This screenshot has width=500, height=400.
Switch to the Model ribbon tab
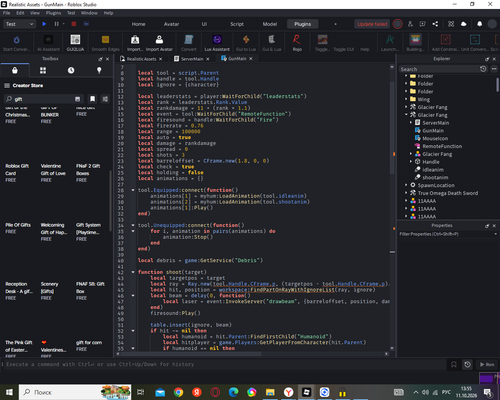270,24
